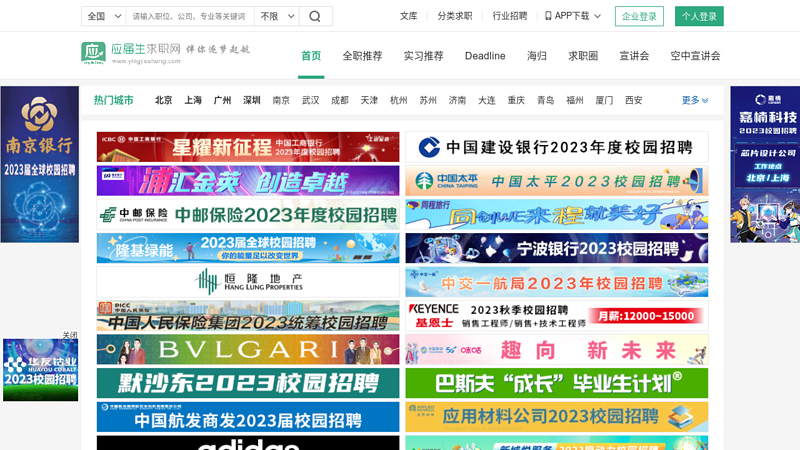
Task: Choose 天津 in hot cities
Action: tap(369, 100)
